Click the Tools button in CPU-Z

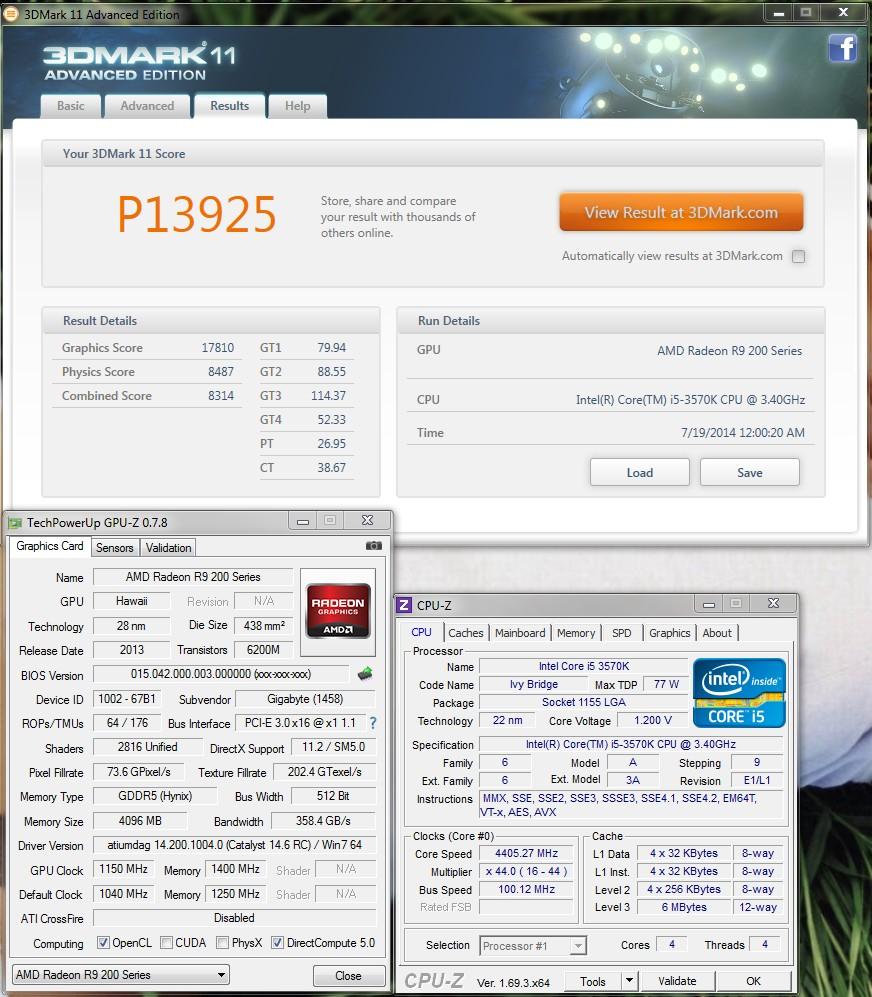593,981
